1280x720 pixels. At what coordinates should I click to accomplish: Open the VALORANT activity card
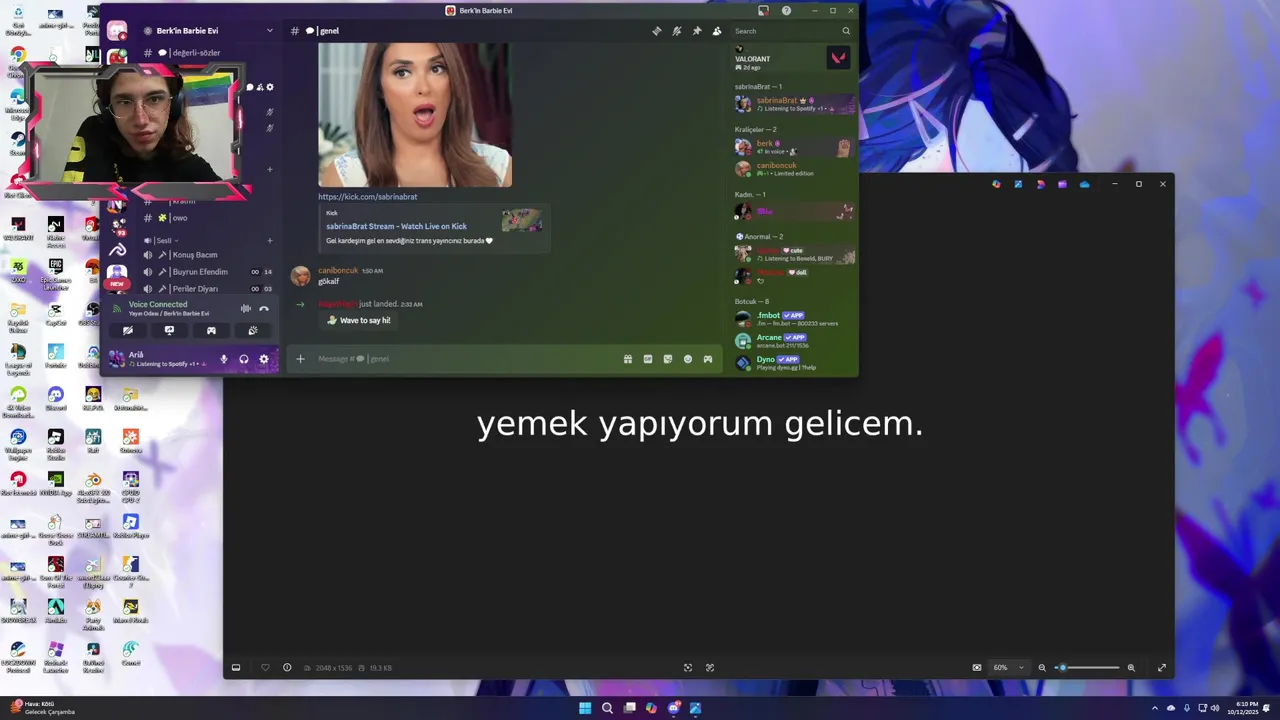point(793,59)
